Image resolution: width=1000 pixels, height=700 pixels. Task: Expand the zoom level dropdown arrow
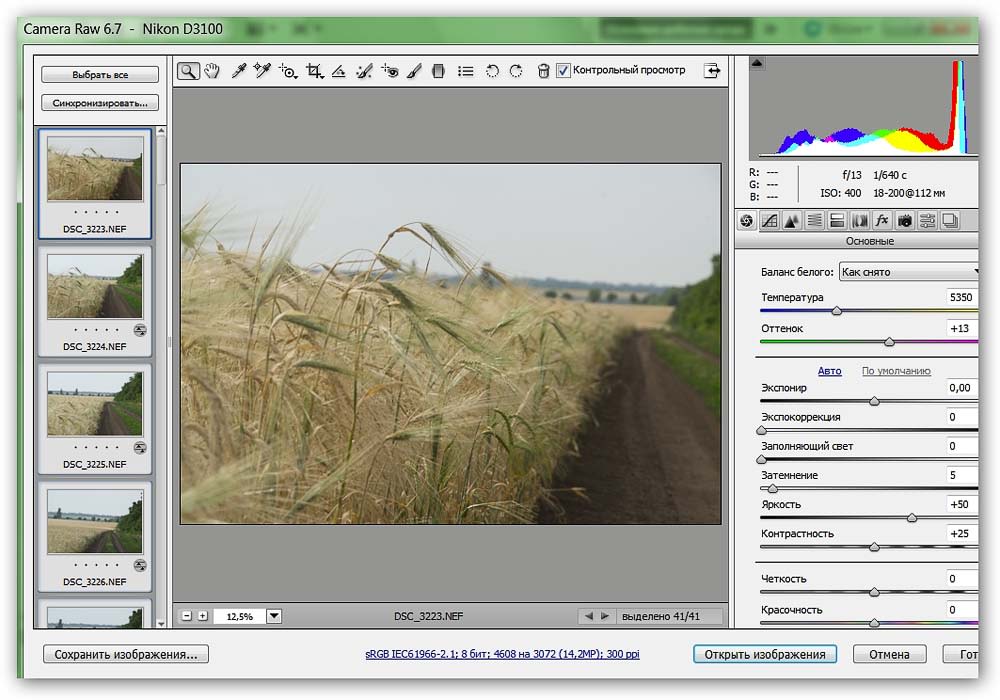(x=274, y=617)
